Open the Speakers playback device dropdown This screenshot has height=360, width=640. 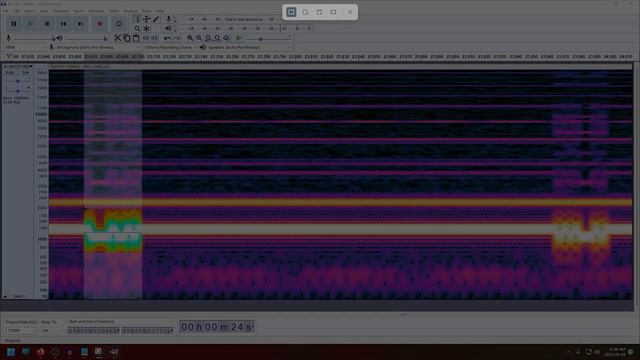[x=250, y=47]
